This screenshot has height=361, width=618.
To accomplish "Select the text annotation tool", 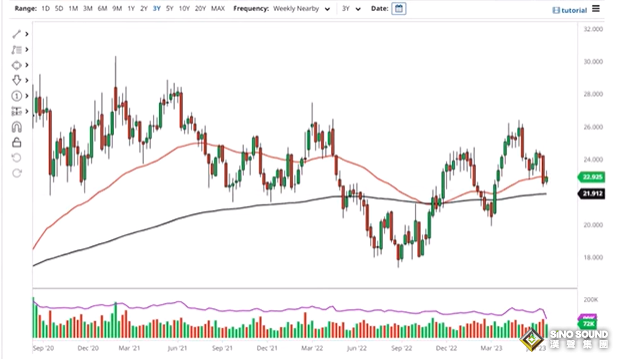I will coord(16,50).
